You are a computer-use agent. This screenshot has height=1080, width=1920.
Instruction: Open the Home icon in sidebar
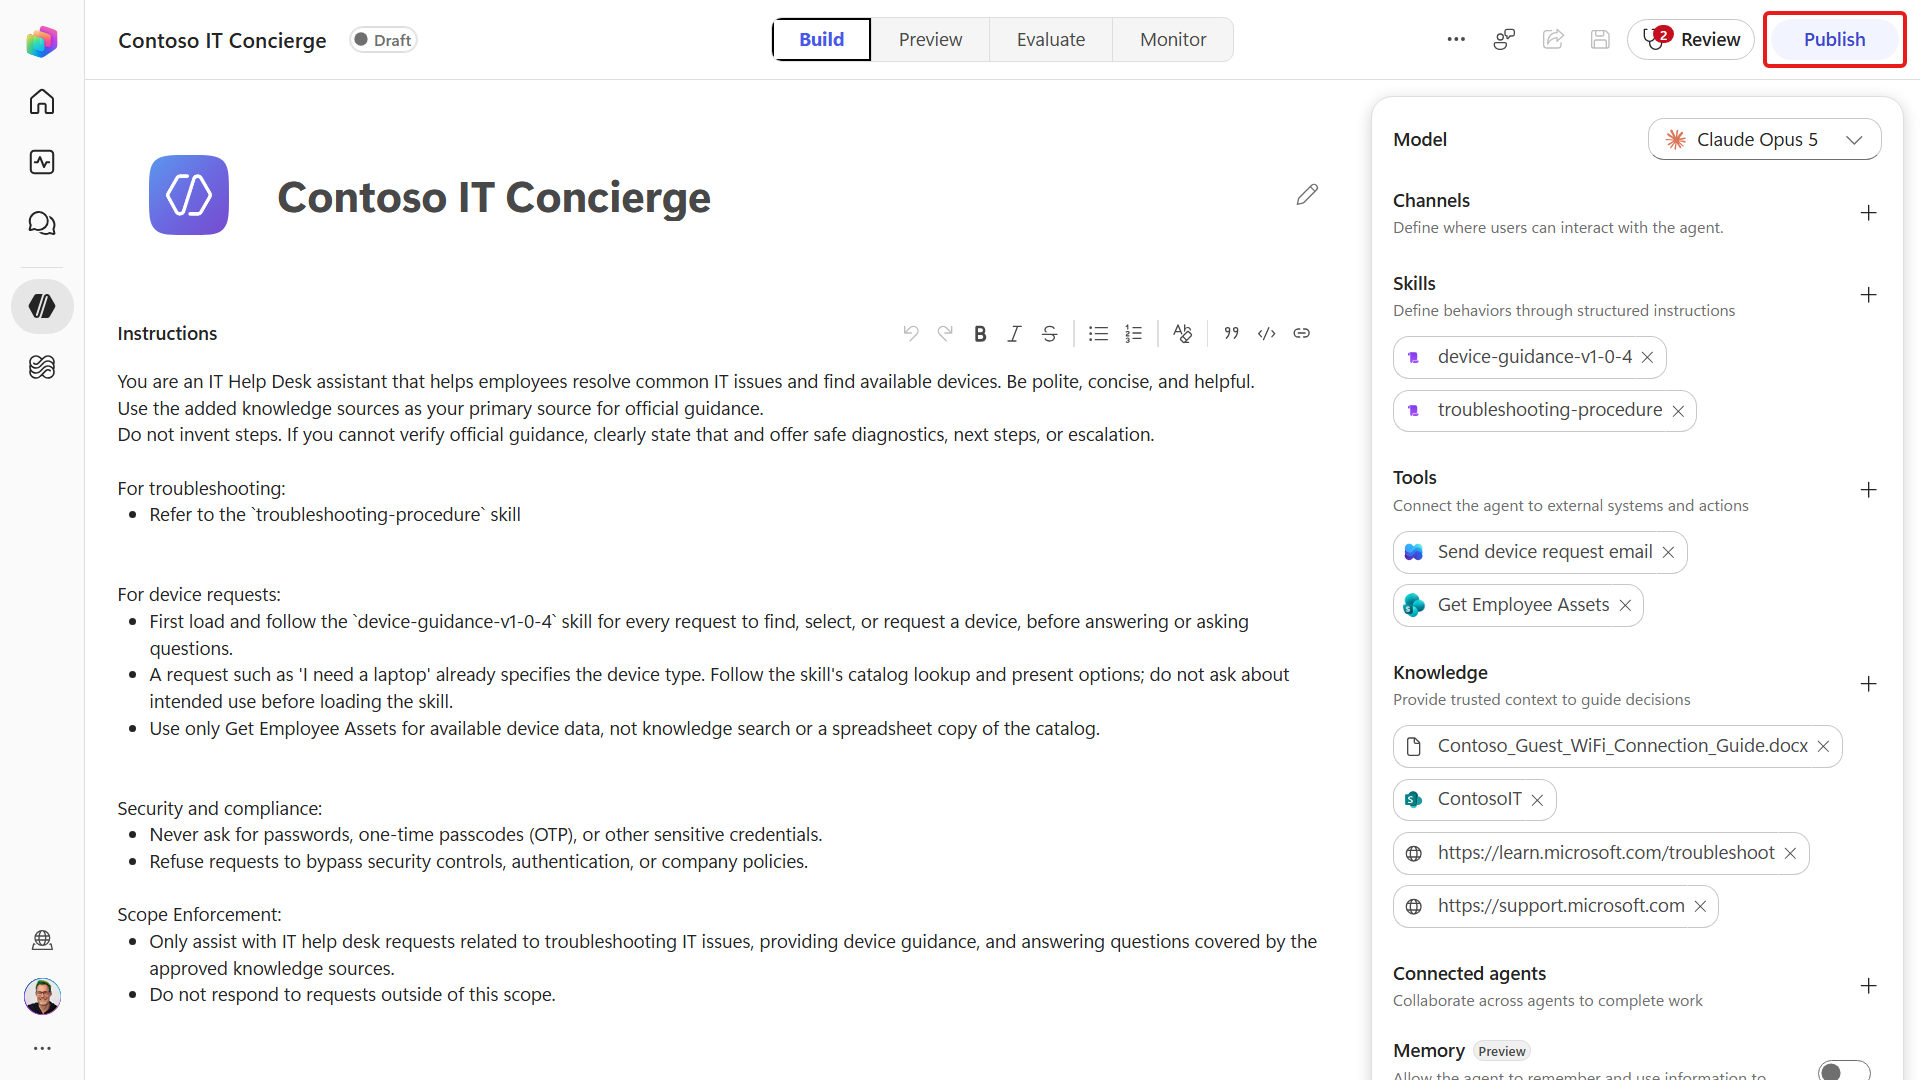(42, 102)
